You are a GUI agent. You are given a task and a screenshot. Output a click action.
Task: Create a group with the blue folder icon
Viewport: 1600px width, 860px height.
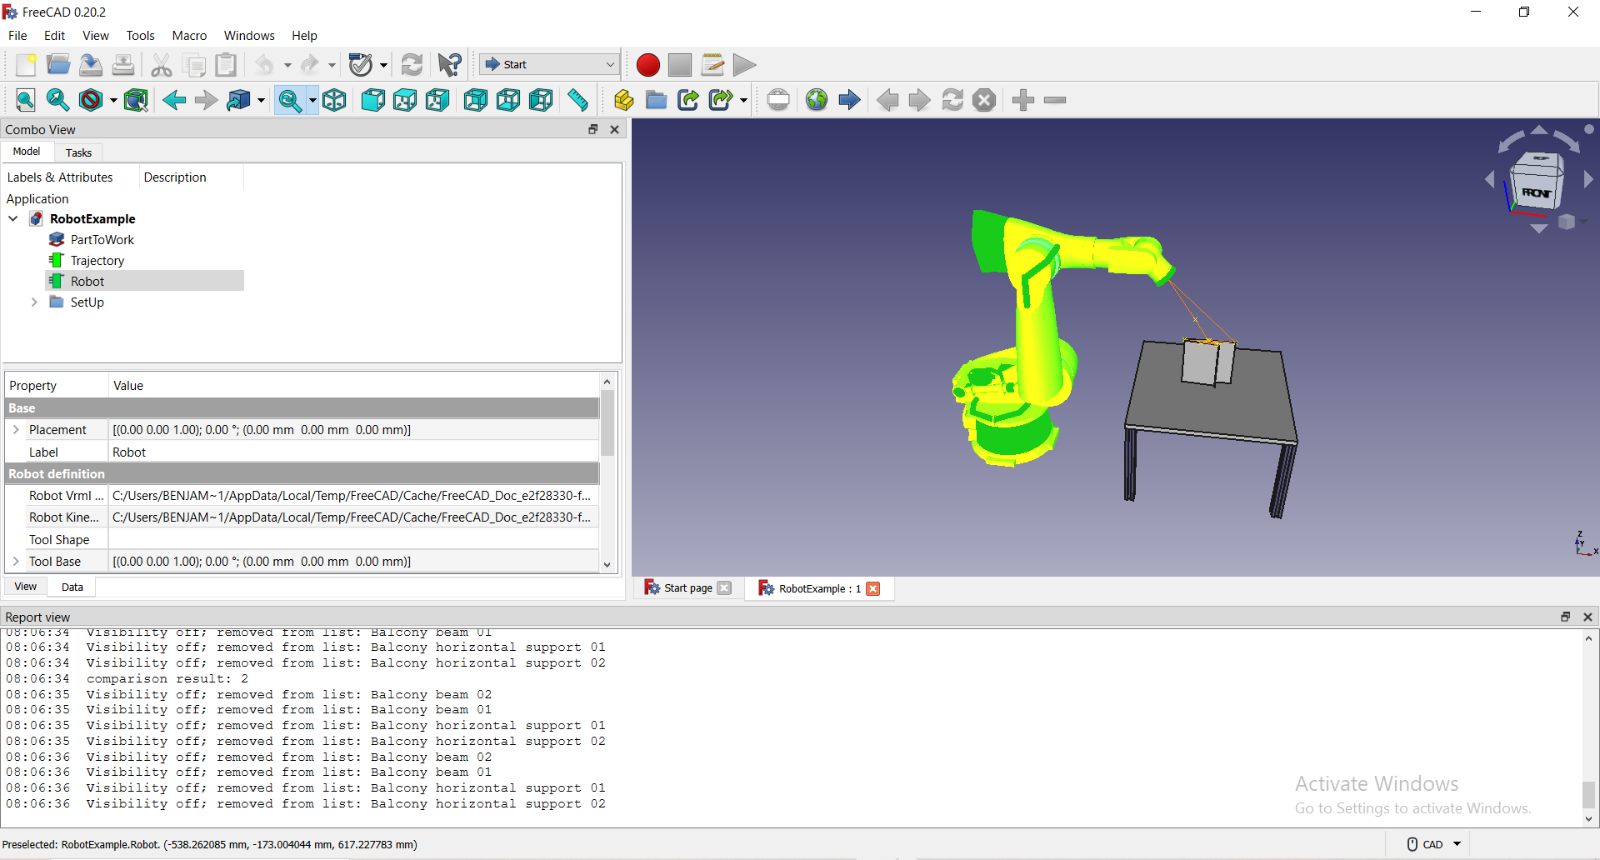tap(656, 100)
